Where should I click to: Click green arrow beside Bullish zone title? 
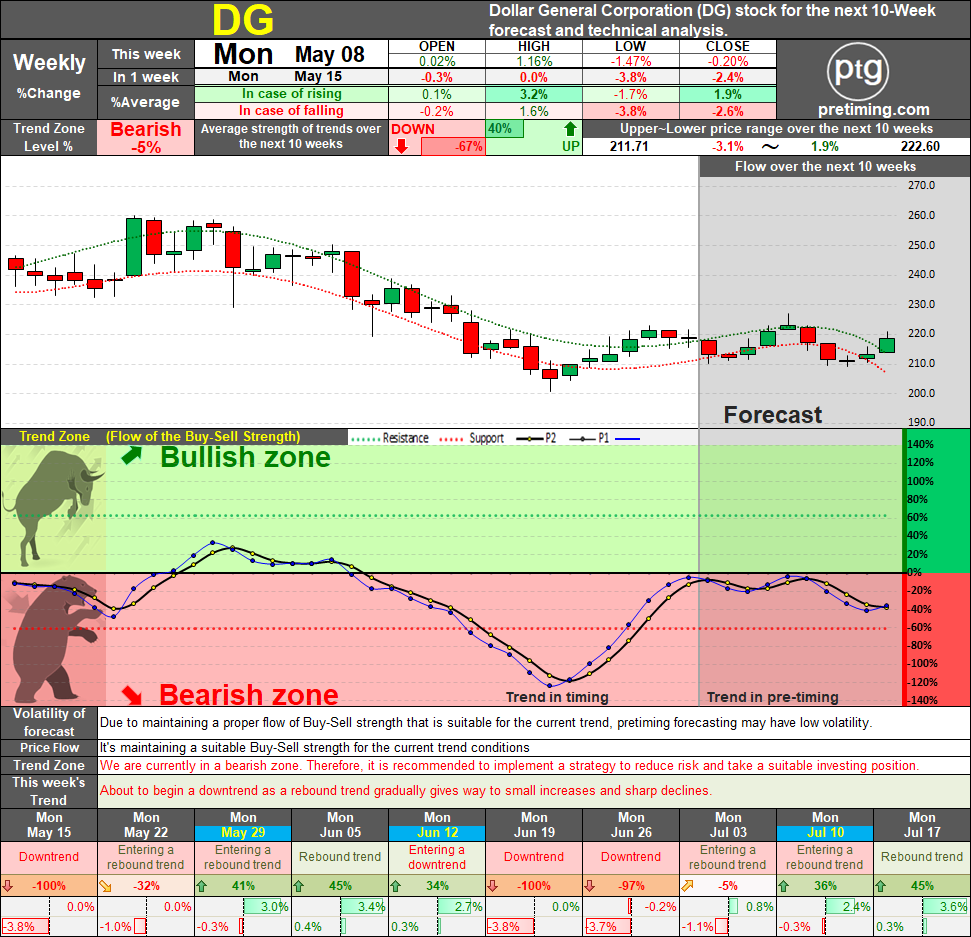point(131,456)
